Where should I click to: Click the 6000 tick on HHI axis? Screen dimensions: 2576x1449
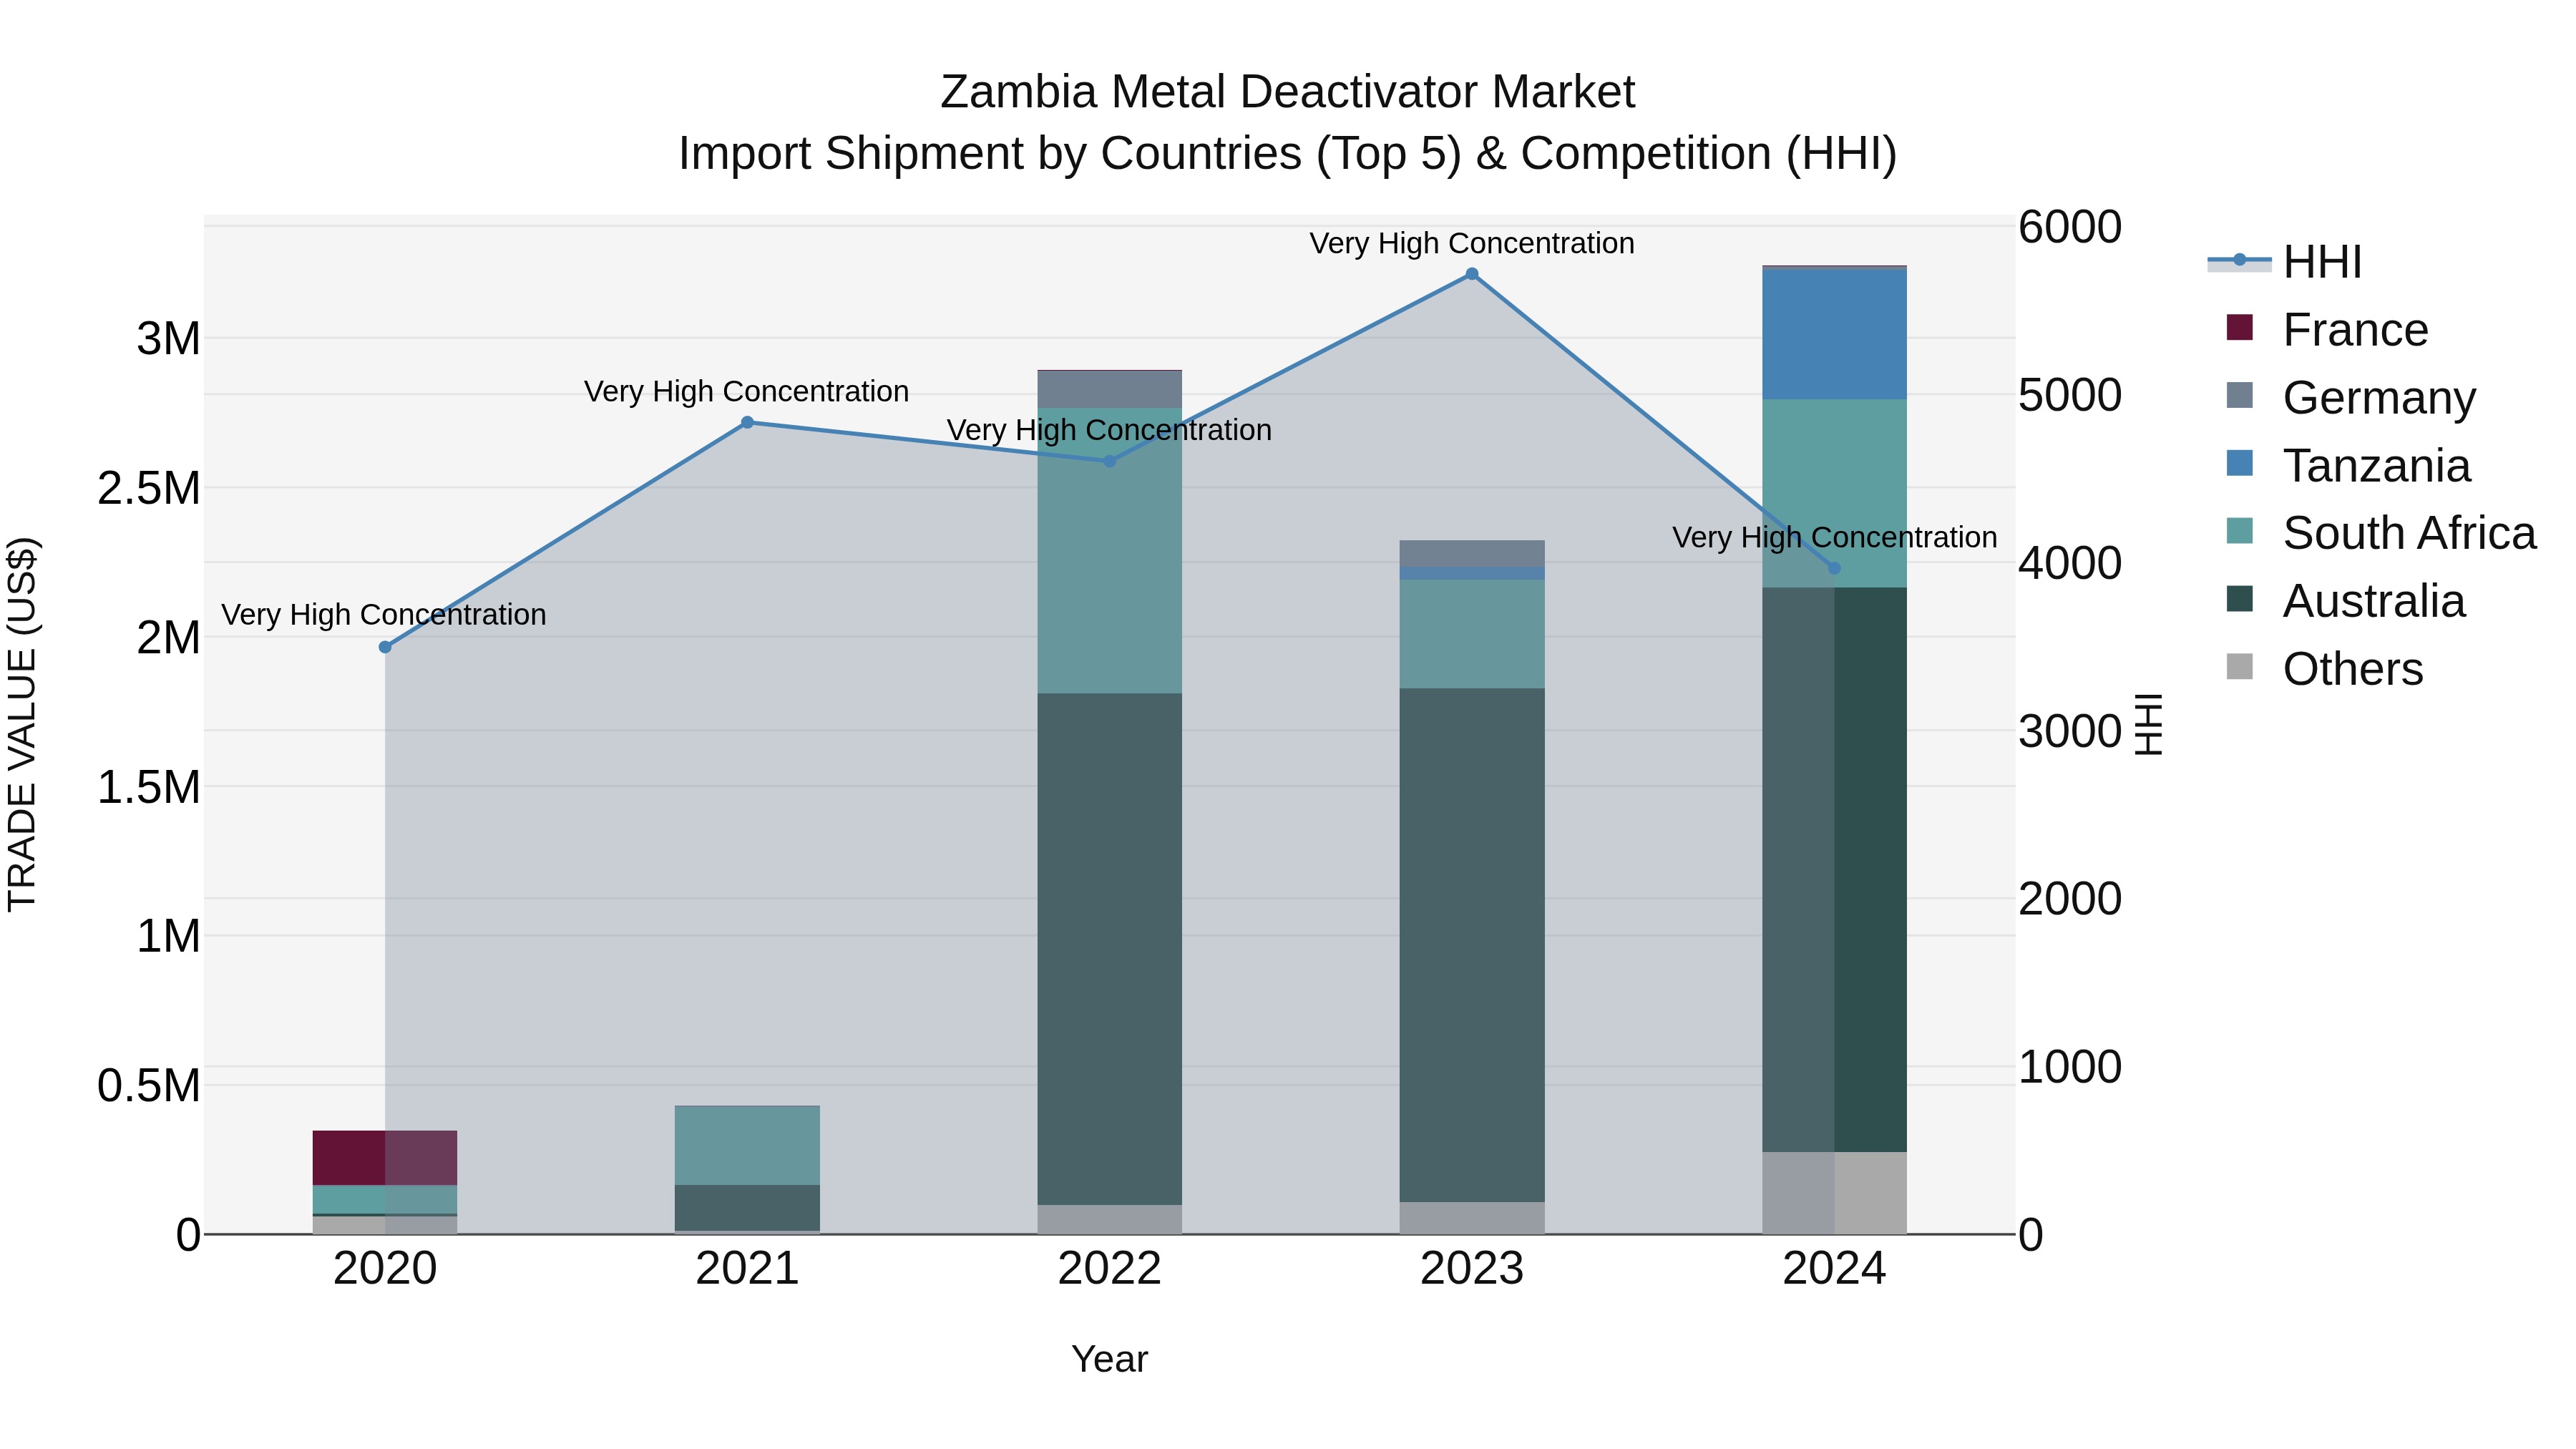tap(2069, 227)
